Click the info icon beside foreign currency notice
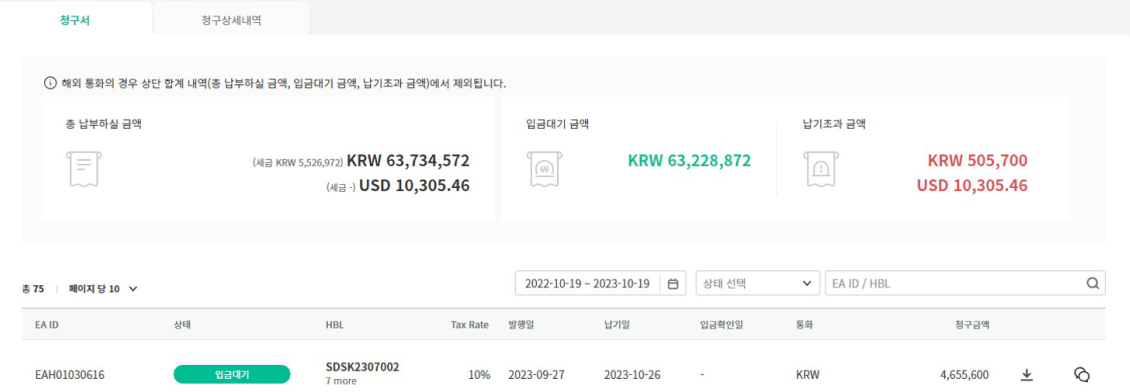This screenshot has height=392, width=1130. click(50, 84)
